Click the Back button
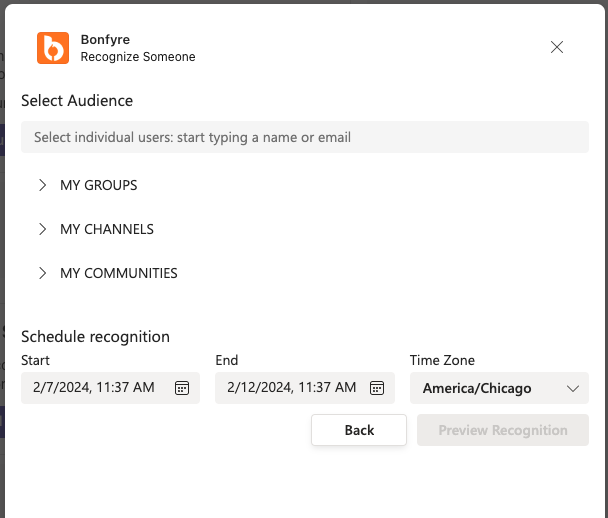Screen dimensions: 608x518 (x=359, y=430)
